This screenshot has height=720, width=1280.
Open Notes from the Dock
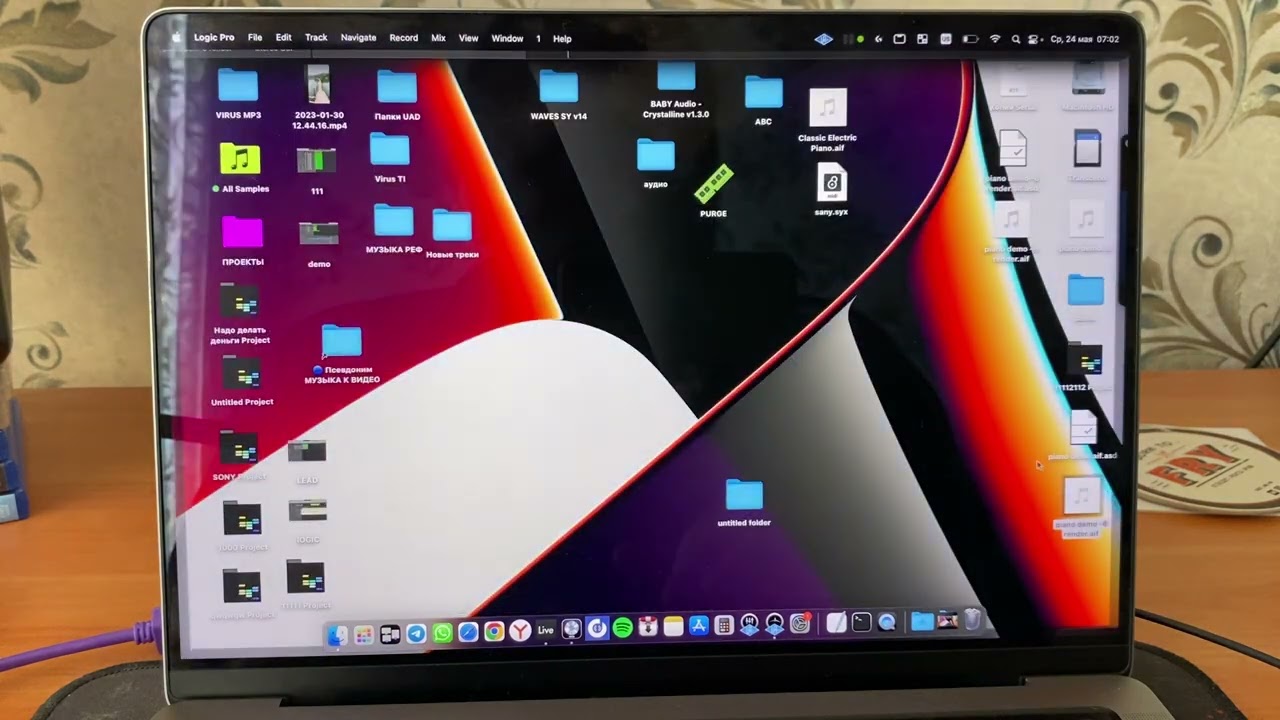click(673, 627)
